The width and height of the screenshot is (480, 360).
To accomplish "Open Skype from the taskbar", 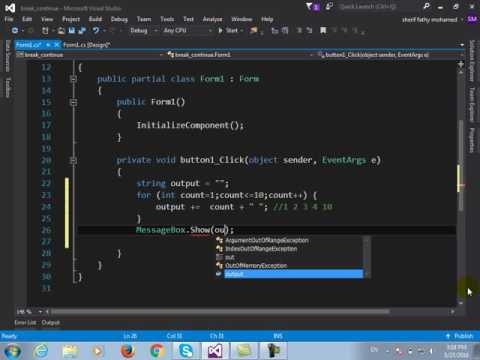I will (186, 351).
